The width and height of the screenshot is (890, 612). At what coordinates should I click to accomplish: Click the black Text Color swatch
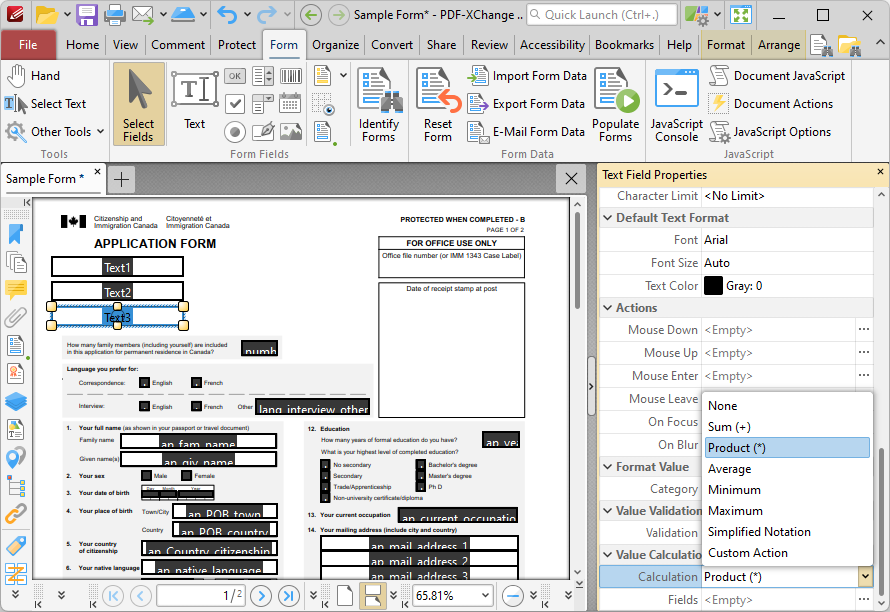713,286
